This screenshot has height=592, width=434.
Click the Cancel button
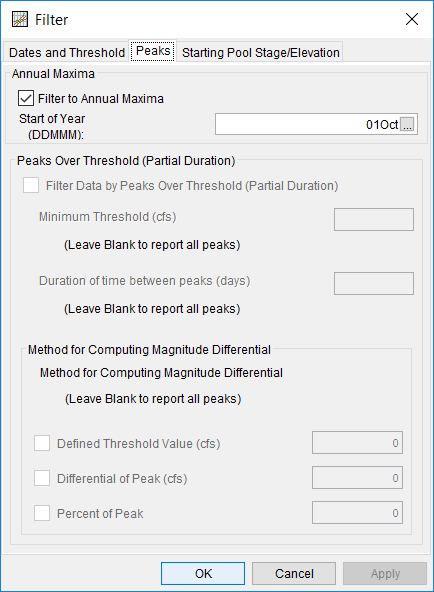point(294,574)
